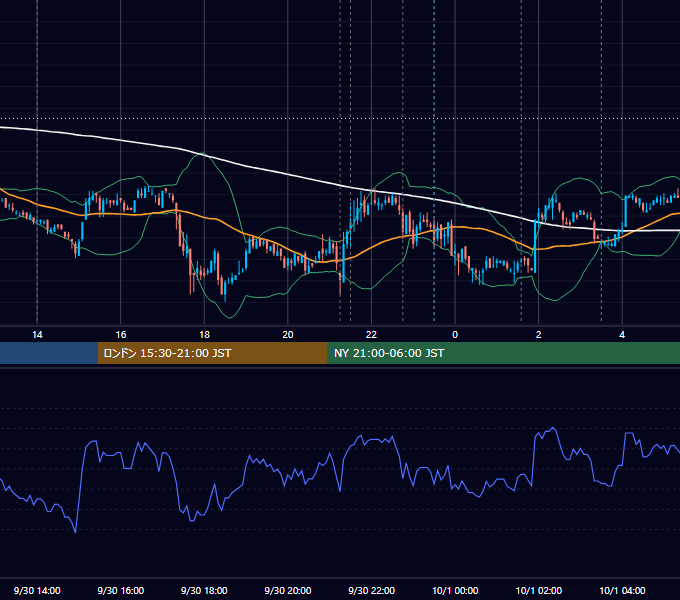Click the 10/1 02:00 label on the lower axis

coord(539,590)
